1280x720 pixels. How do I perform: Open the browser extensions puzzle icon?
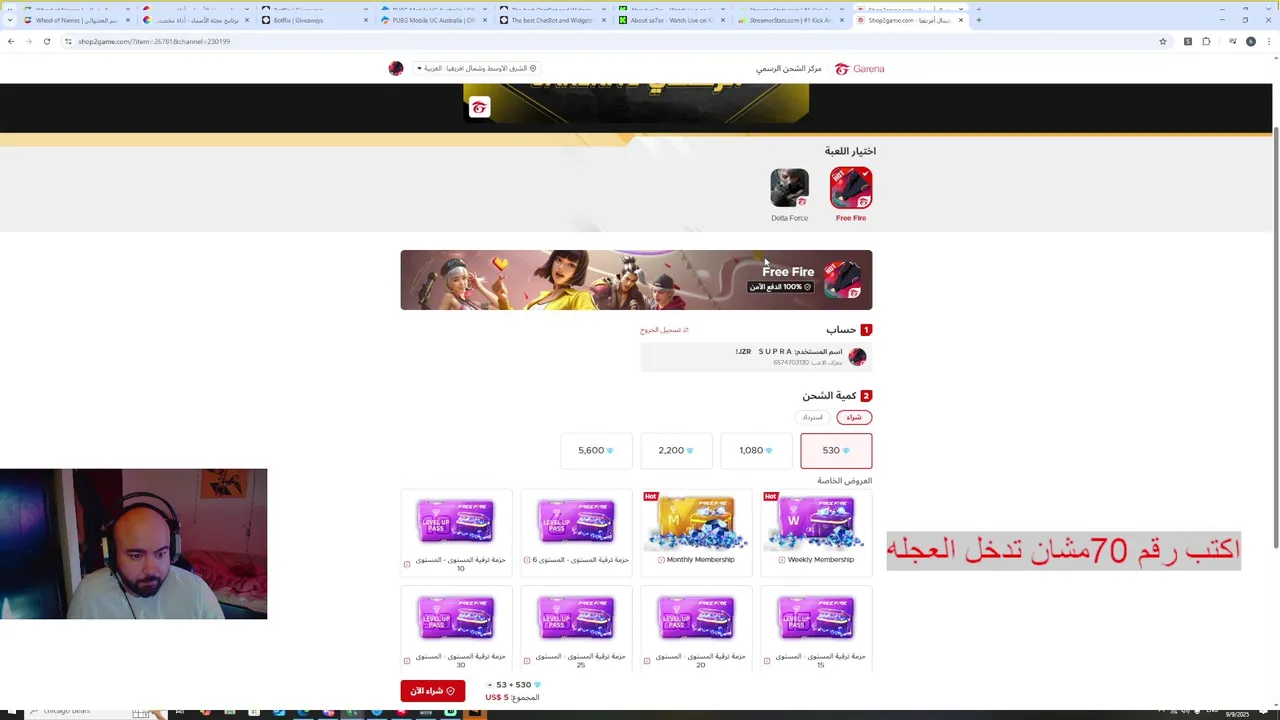point(1206,42)
